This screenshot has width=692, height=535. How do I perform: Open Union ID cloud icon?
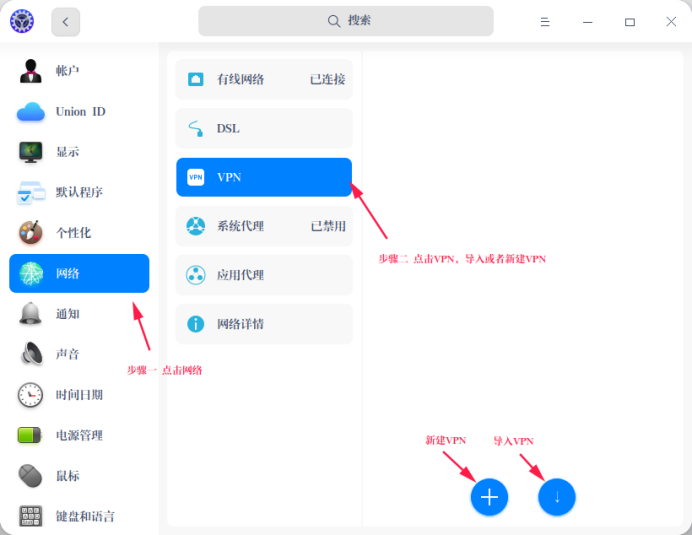(30, 112)
